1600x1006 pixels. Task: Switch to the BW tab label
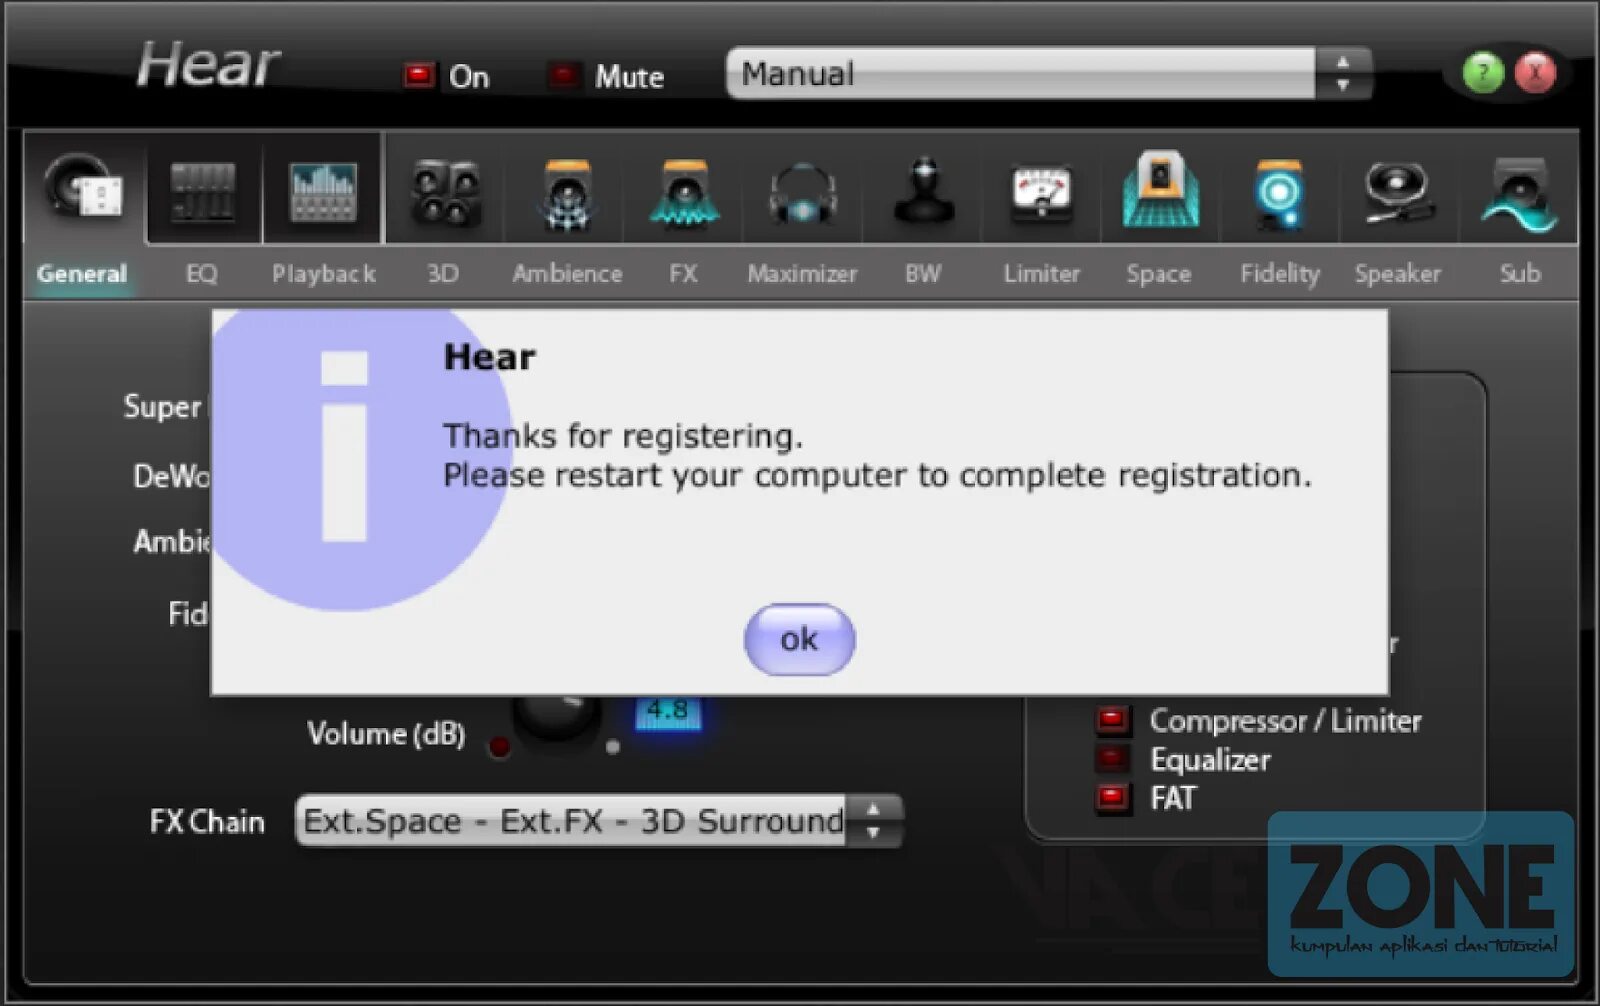click(923, 273)
